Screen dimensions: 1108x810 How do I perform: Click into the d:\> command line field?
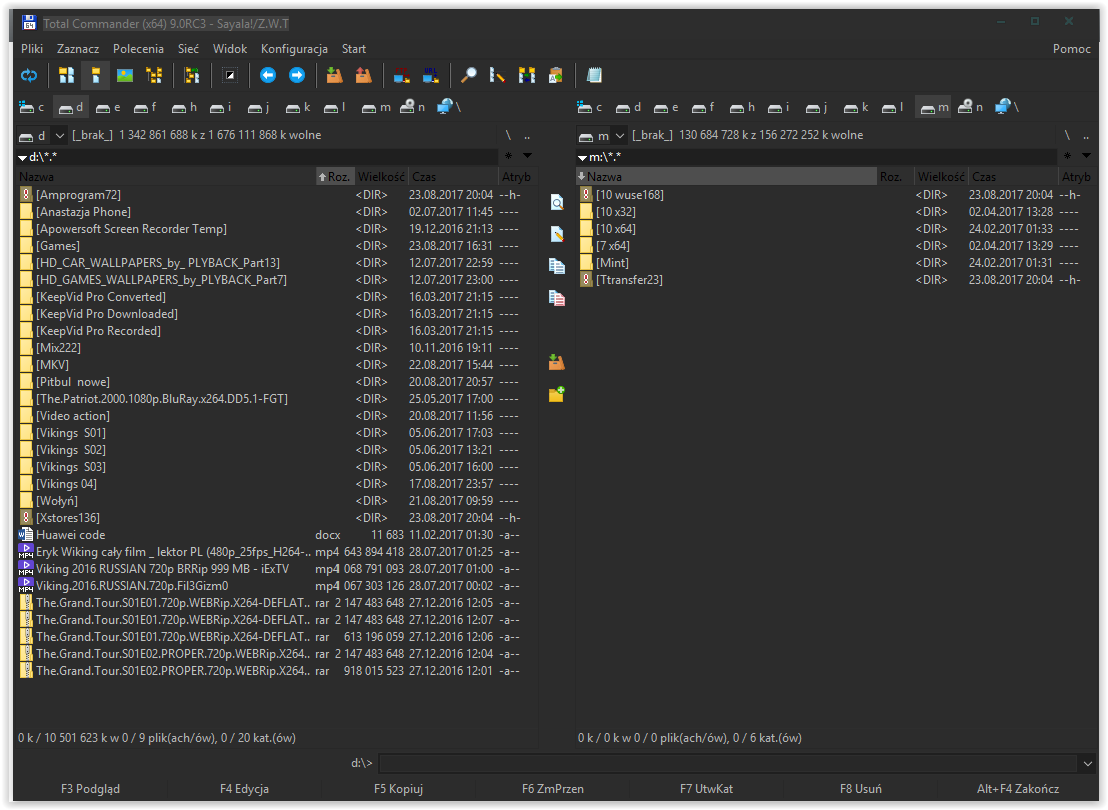click(x=729, y=763)
